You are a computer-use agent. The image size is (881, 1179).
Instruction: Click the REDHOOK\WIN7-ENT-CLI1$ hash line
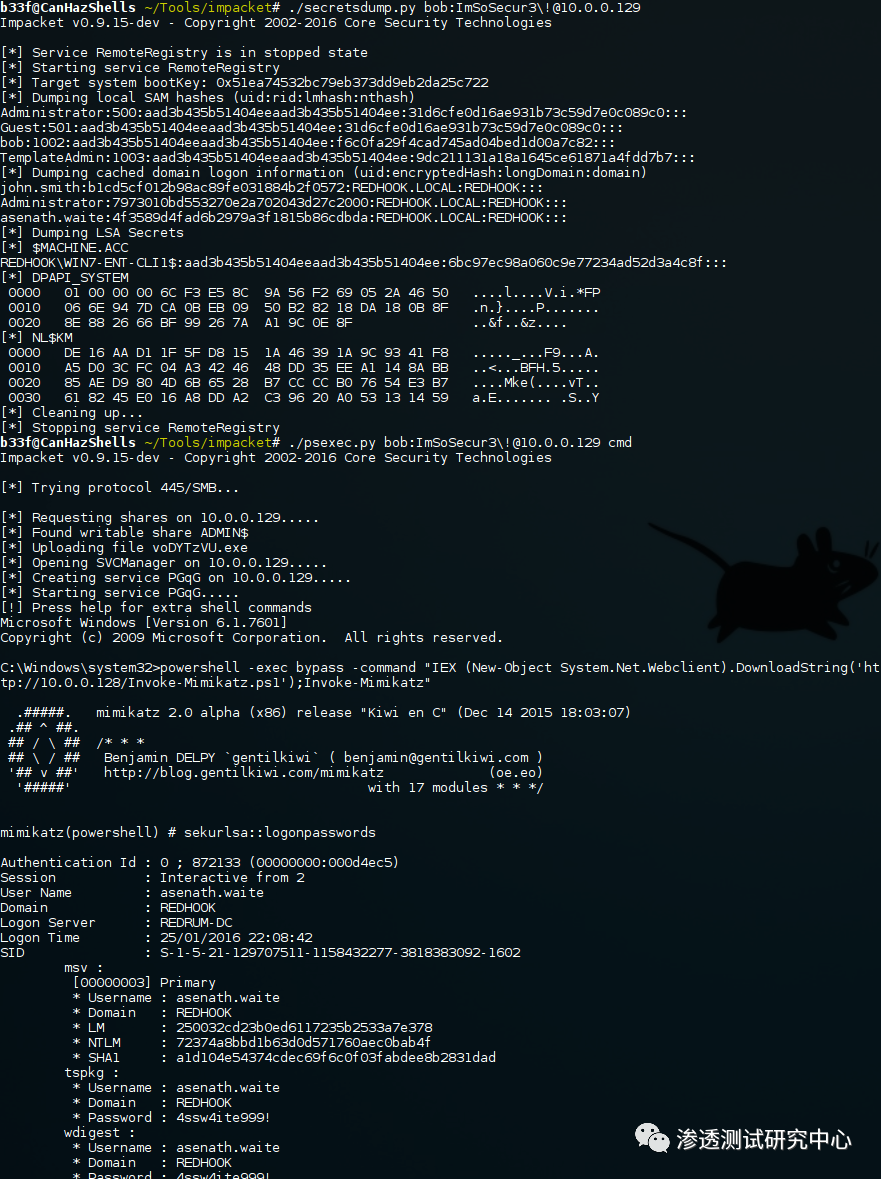[364, 263]
